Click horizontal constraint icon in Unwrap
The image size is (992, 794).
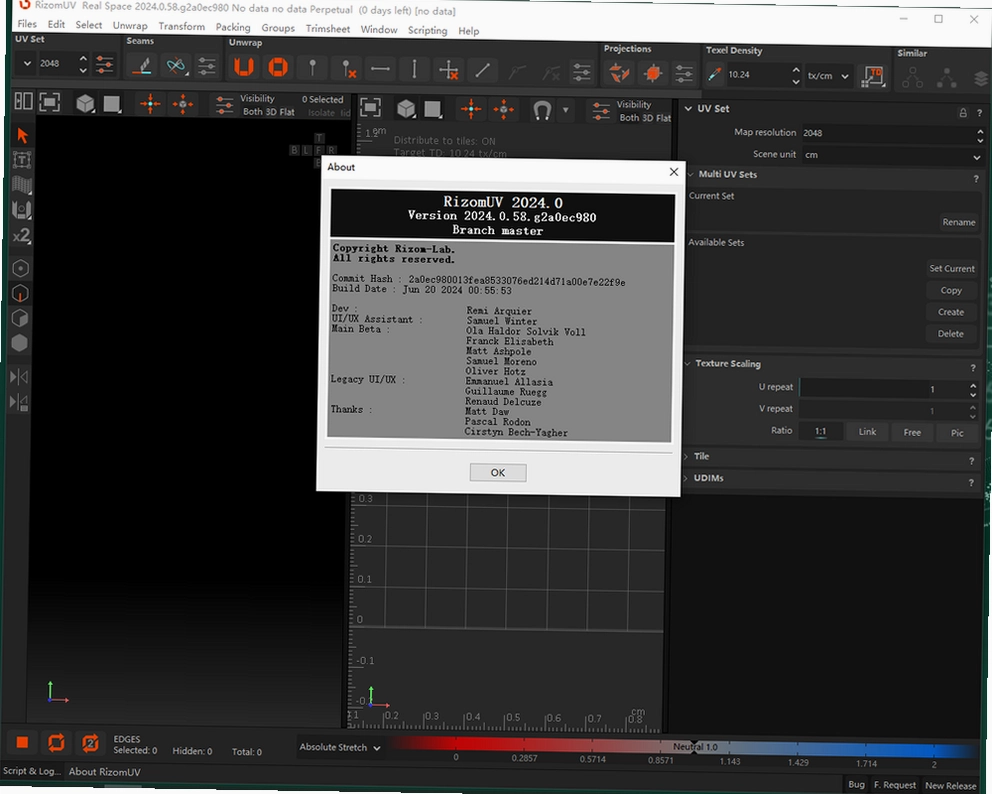point(380,69)
